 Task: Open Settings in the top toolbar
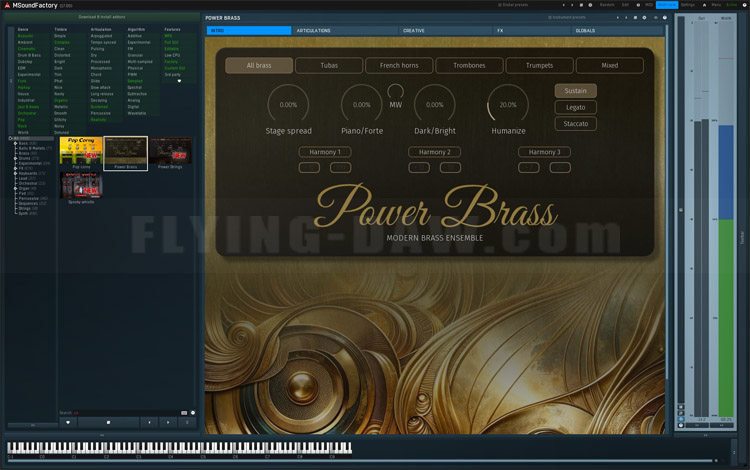point(688,5)
